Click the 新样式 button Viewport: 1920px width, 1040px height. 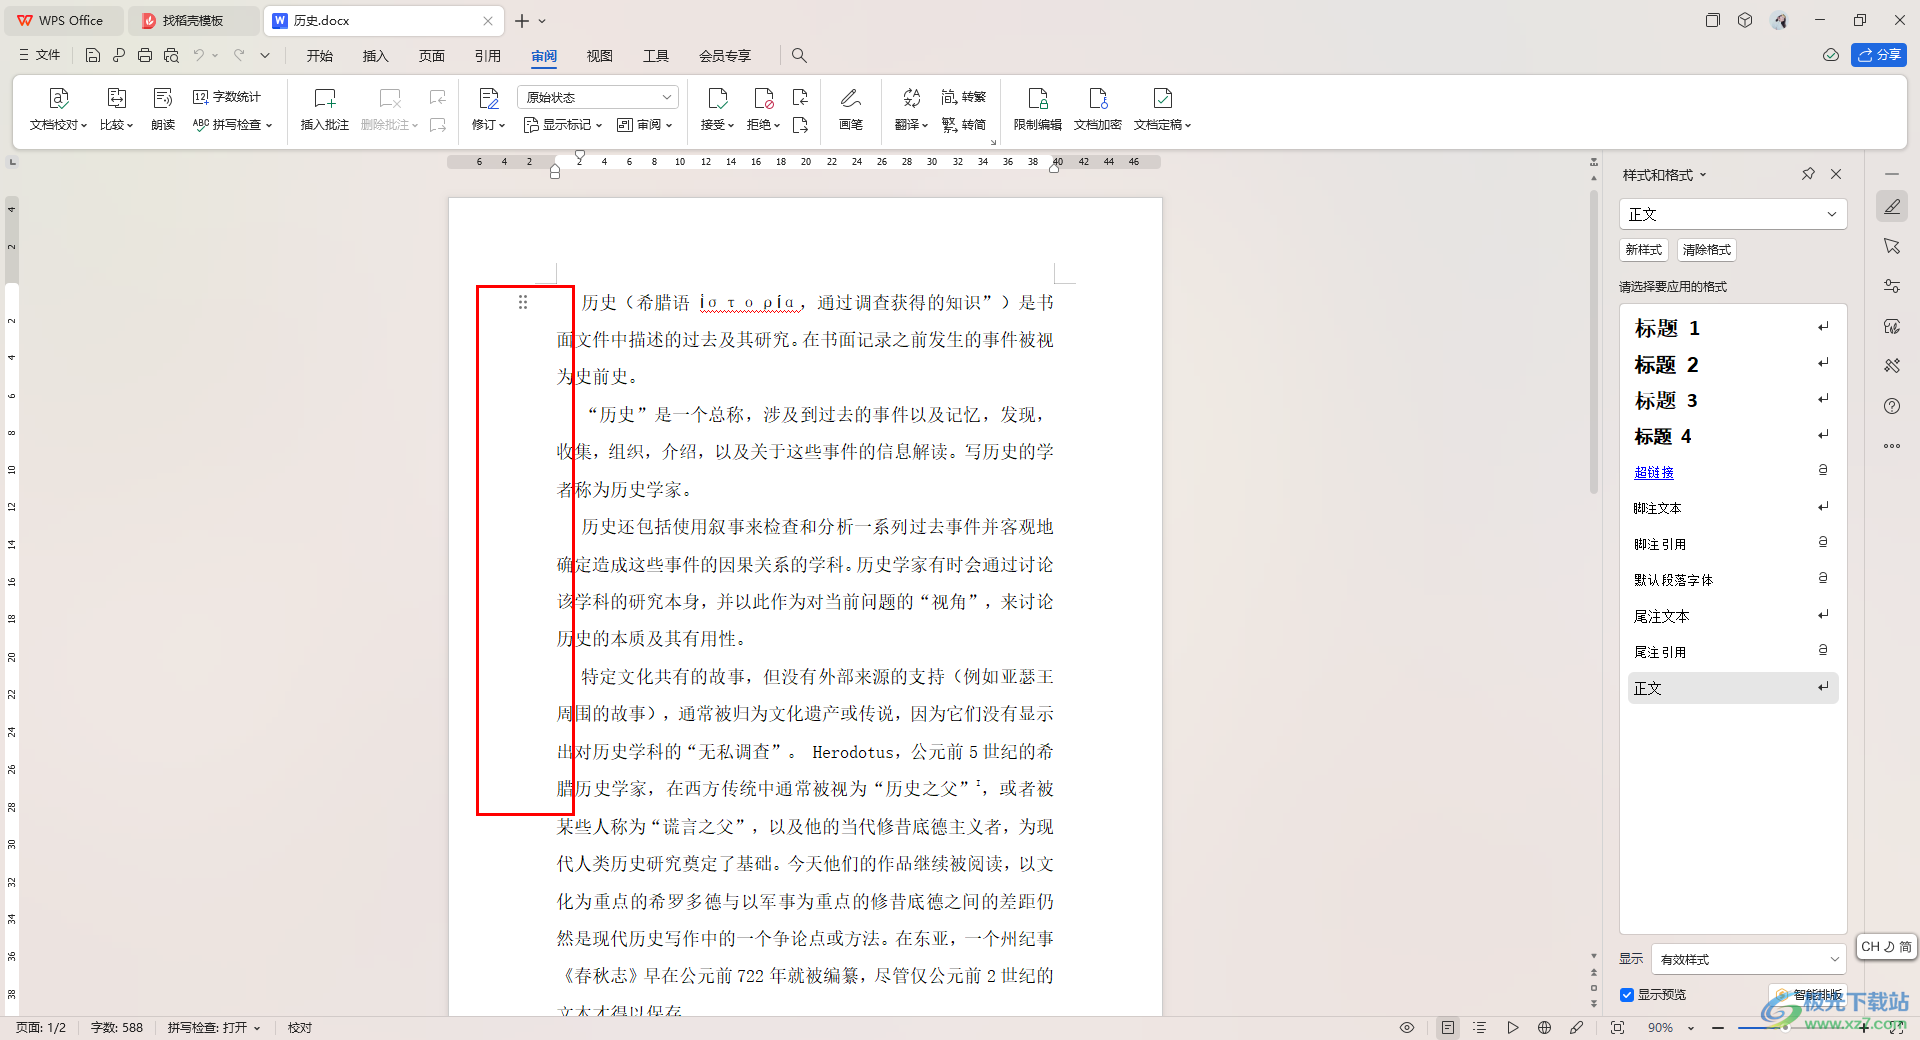[x=1643, y=250]
